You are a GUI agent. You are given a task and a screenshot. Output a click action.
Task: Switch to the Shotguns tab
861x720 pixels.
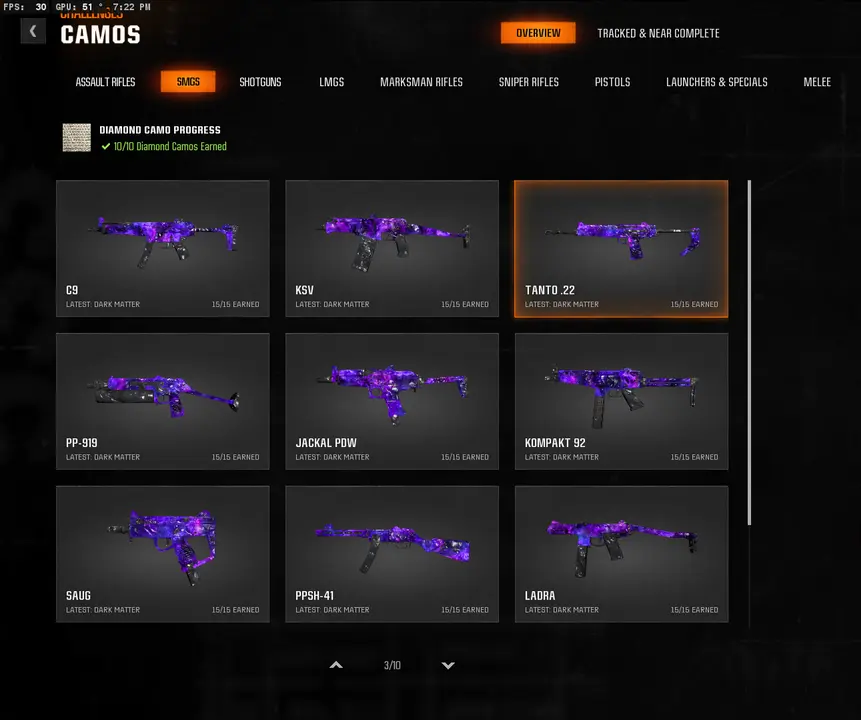(x=260, y=82)
